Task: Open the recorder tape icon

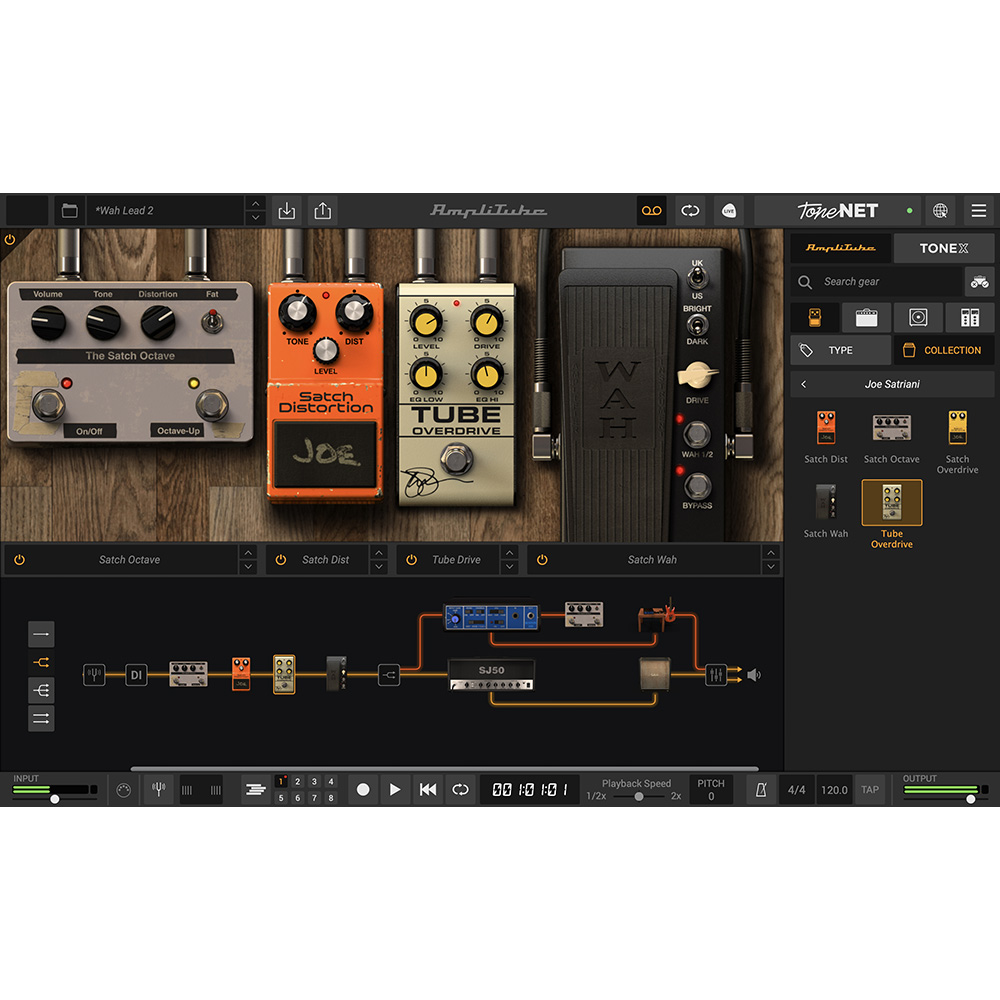Action: pos(651,210)
